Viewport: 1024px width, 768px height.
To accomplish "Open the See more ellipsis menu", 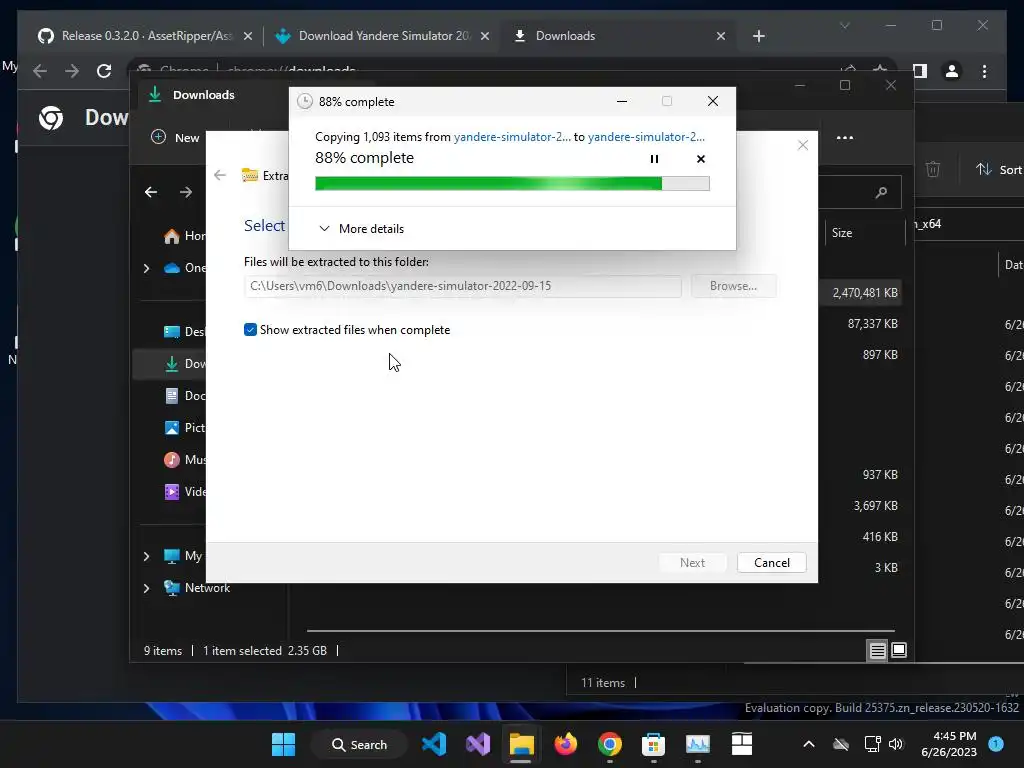I will (844, 138).
